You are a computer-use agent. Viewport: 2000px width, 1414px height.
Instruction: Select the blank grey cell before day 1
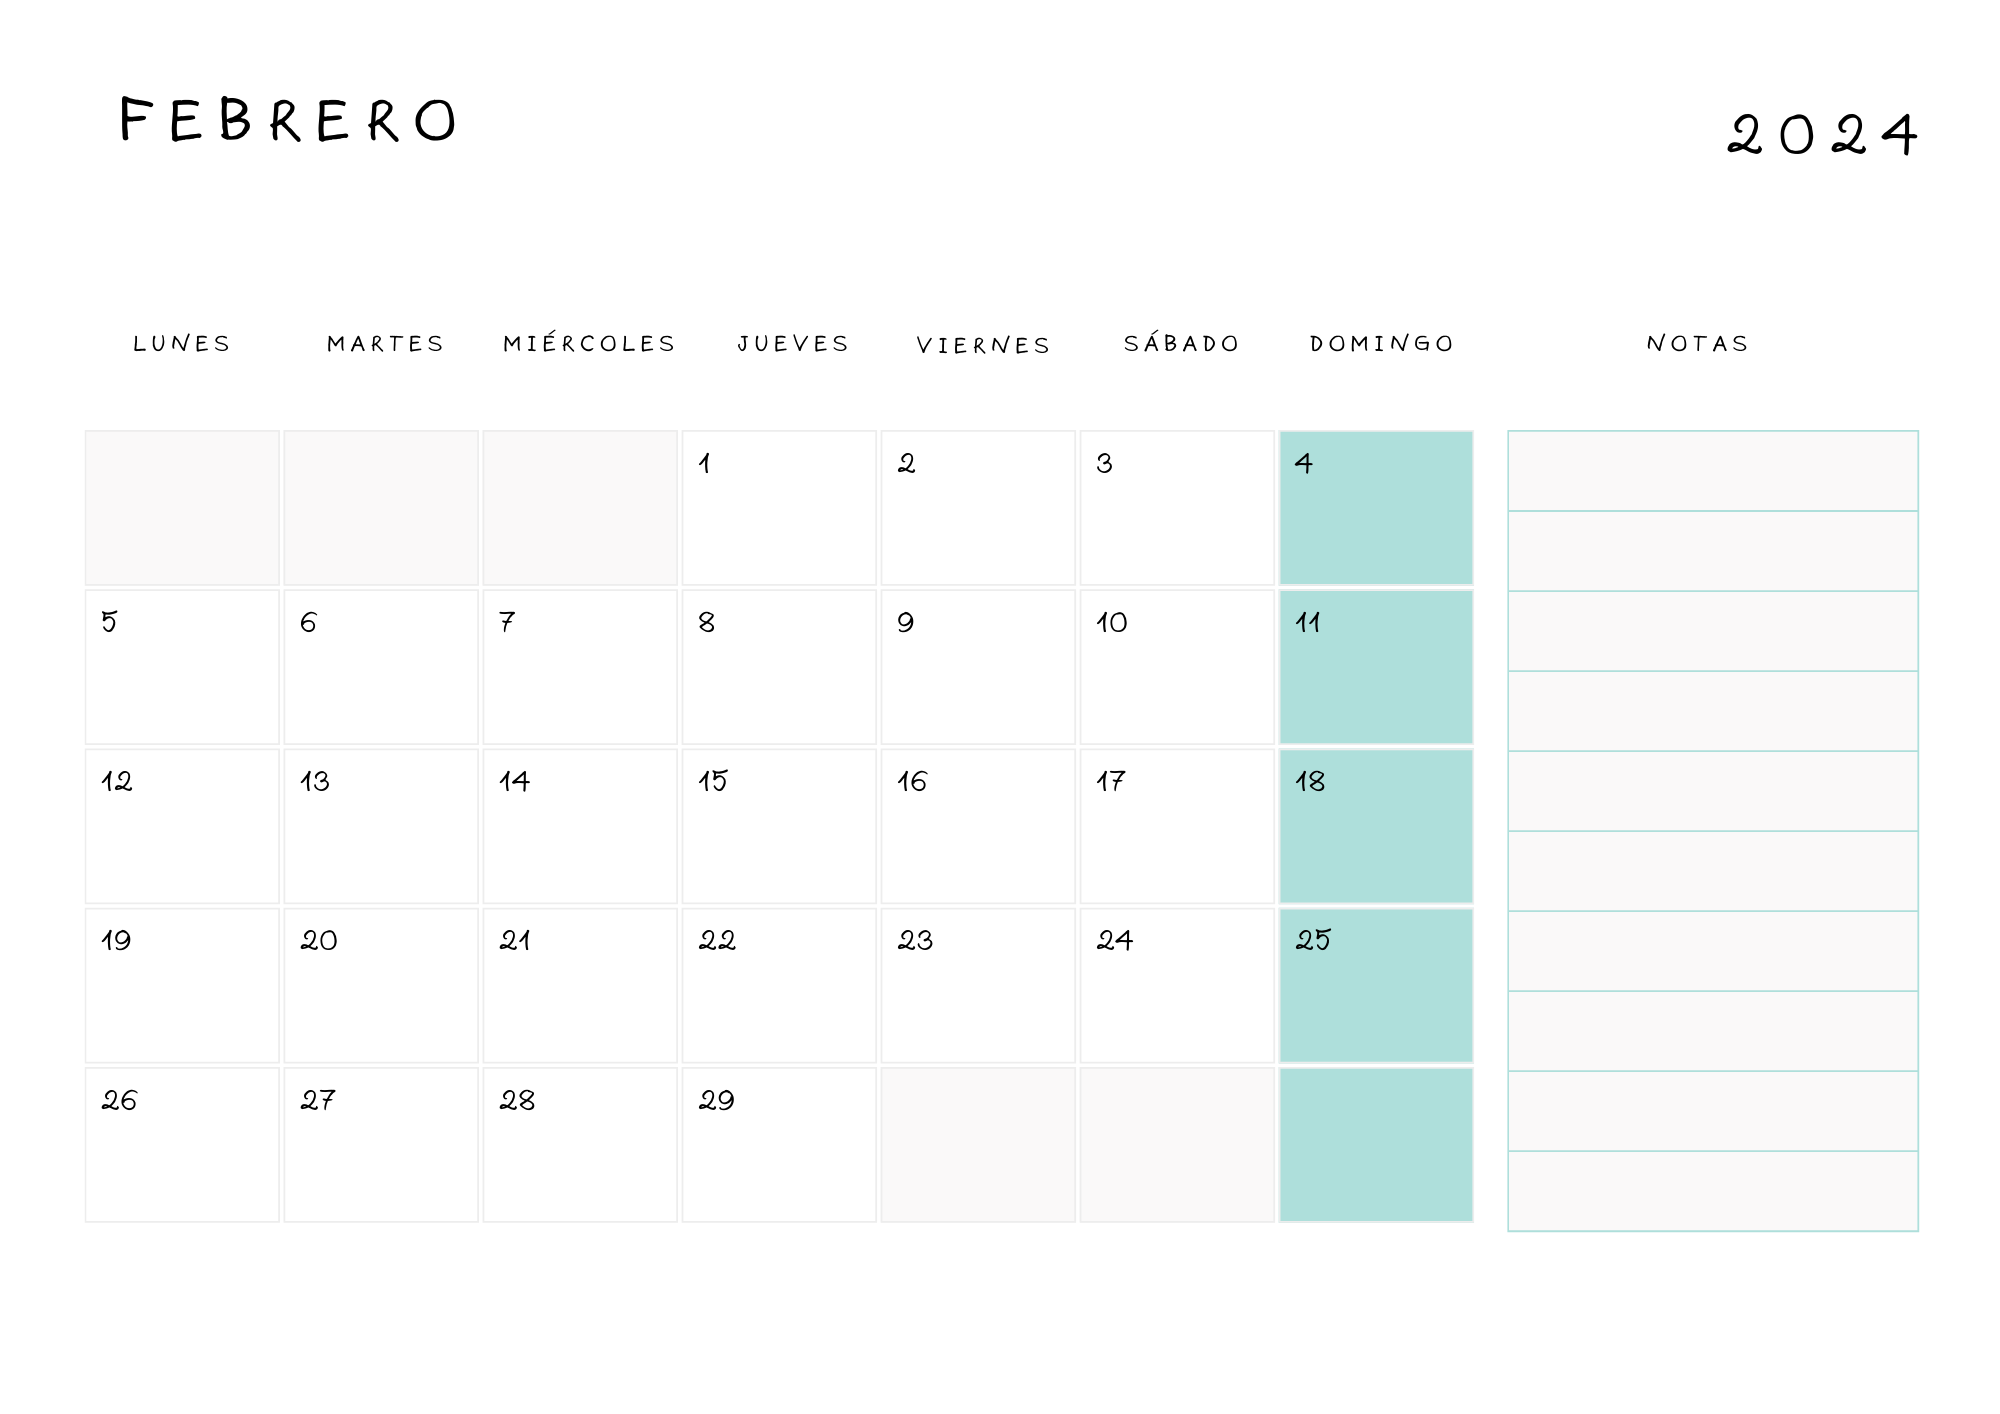click(x=580, y=508)
